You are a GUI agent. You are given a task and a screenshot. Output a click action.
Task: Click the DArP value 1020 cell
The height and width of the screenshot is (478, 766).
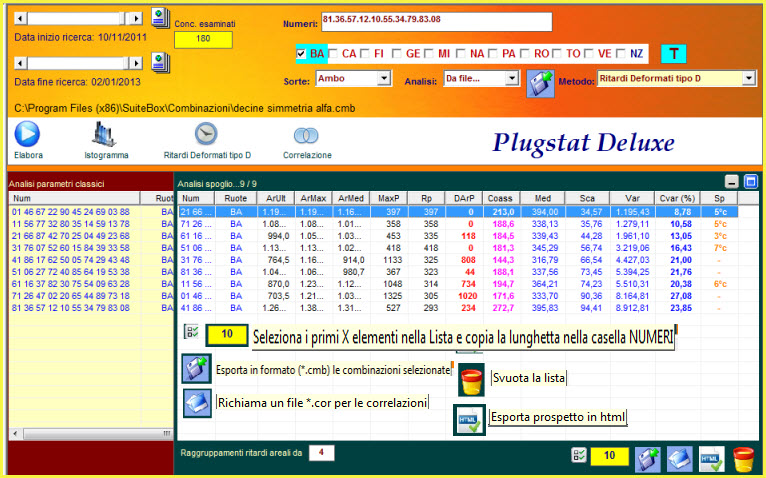tap(464, 296)
